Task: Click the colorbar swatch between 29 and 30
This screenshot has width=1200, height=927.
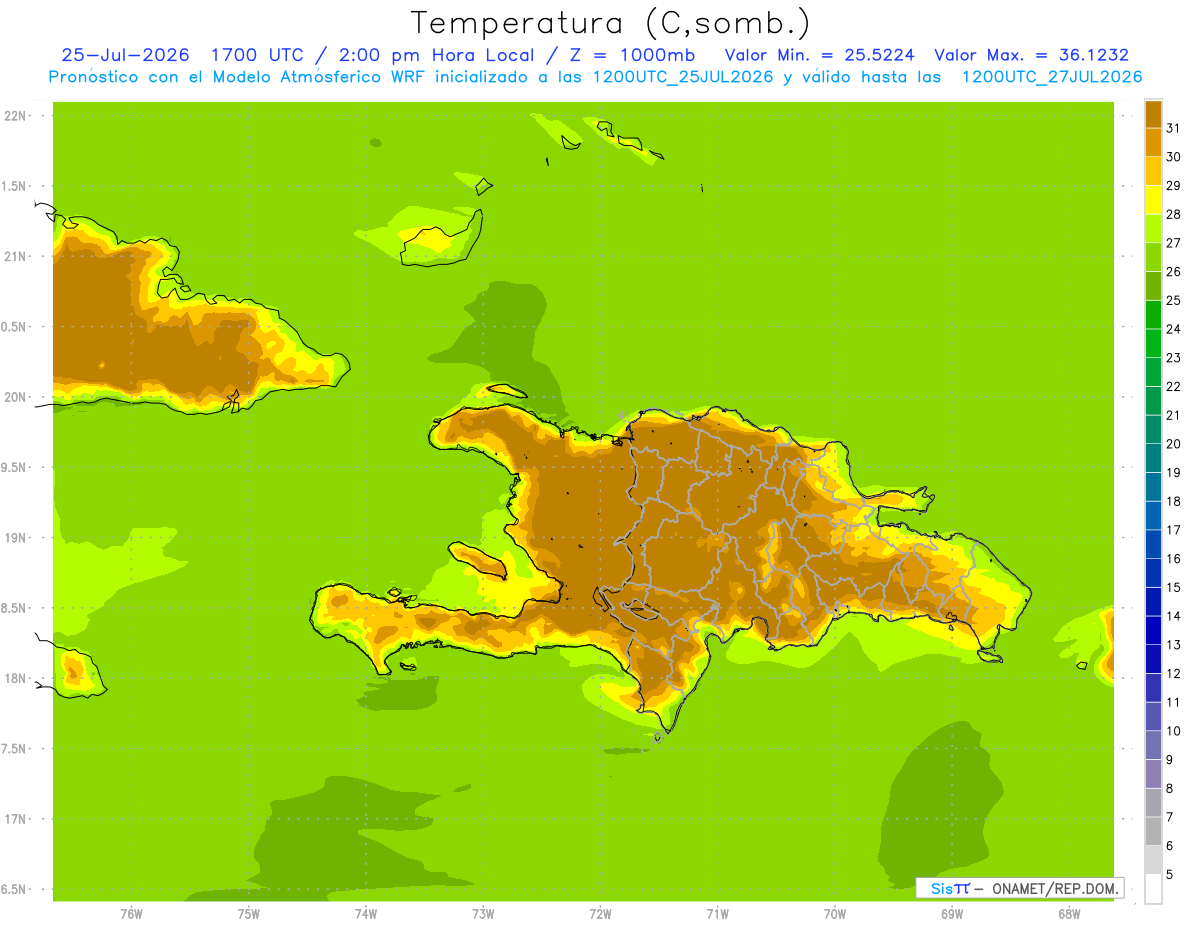Action: click(x=1153, y=171)
